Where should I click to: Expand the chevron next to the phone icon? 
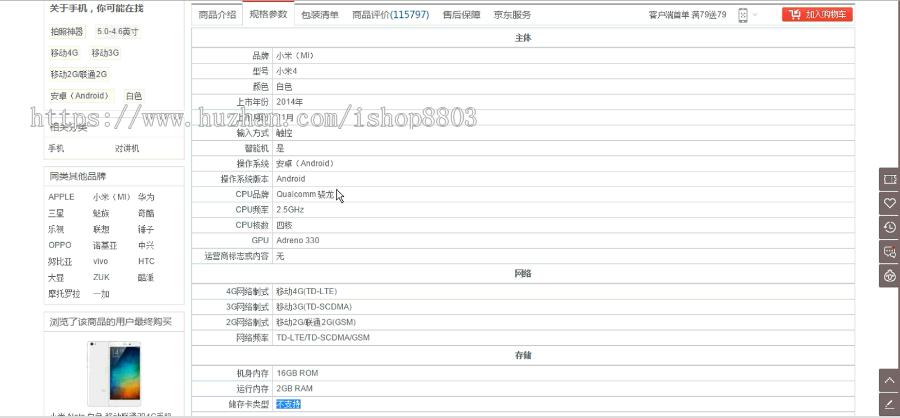tap(755, 15)
